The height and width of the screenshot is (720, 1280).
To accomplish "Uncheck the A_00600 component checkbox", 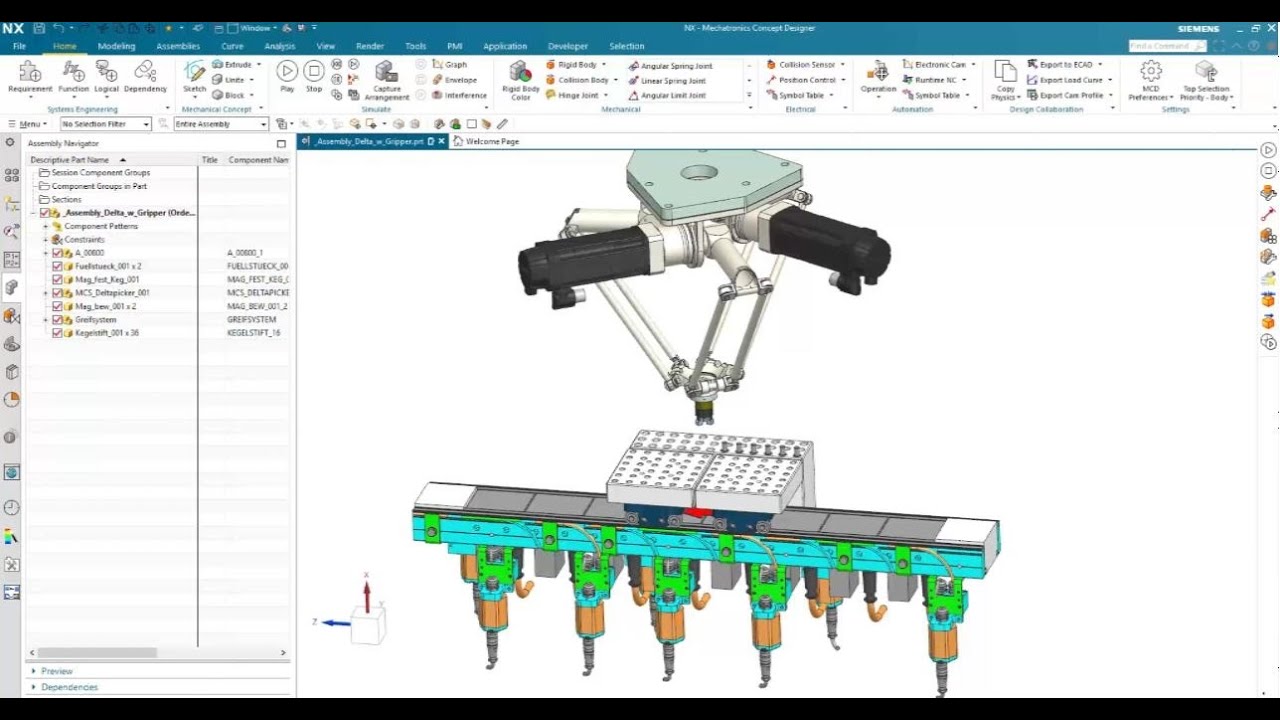I will 57,253.
